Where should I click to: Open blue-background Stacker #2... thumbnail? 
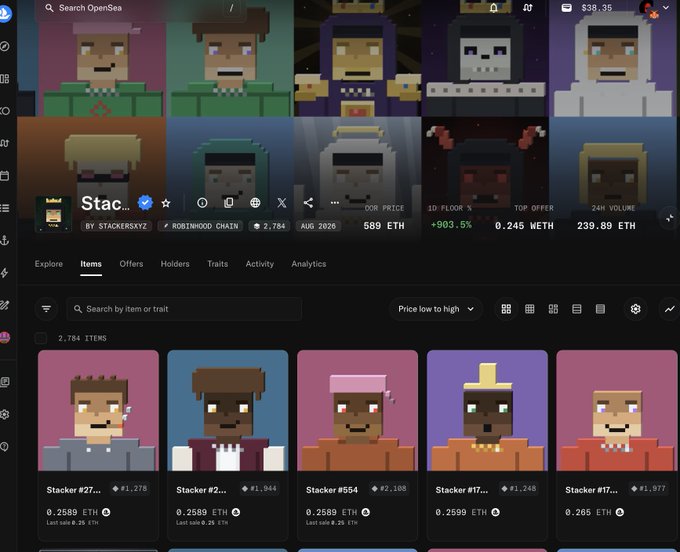pyautogui.click(x=228, y=410)
